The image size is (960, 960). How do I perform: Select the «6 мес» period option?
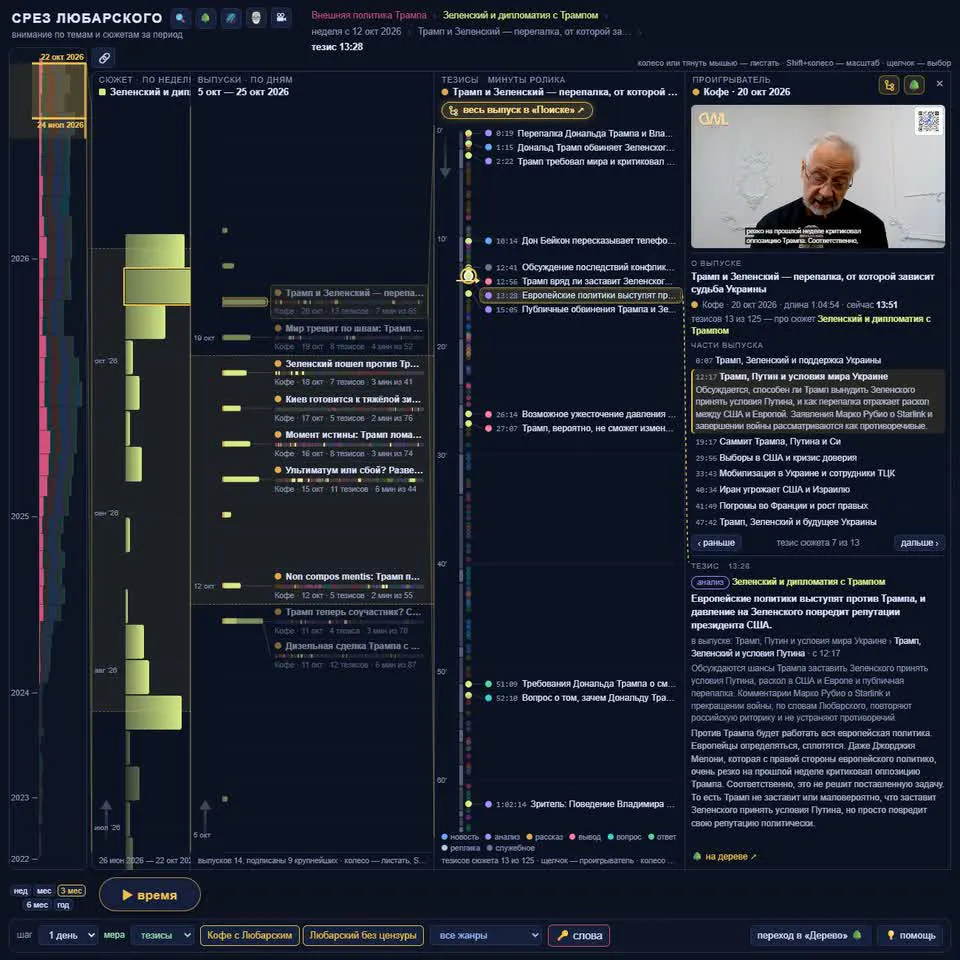tap(37, 905)
